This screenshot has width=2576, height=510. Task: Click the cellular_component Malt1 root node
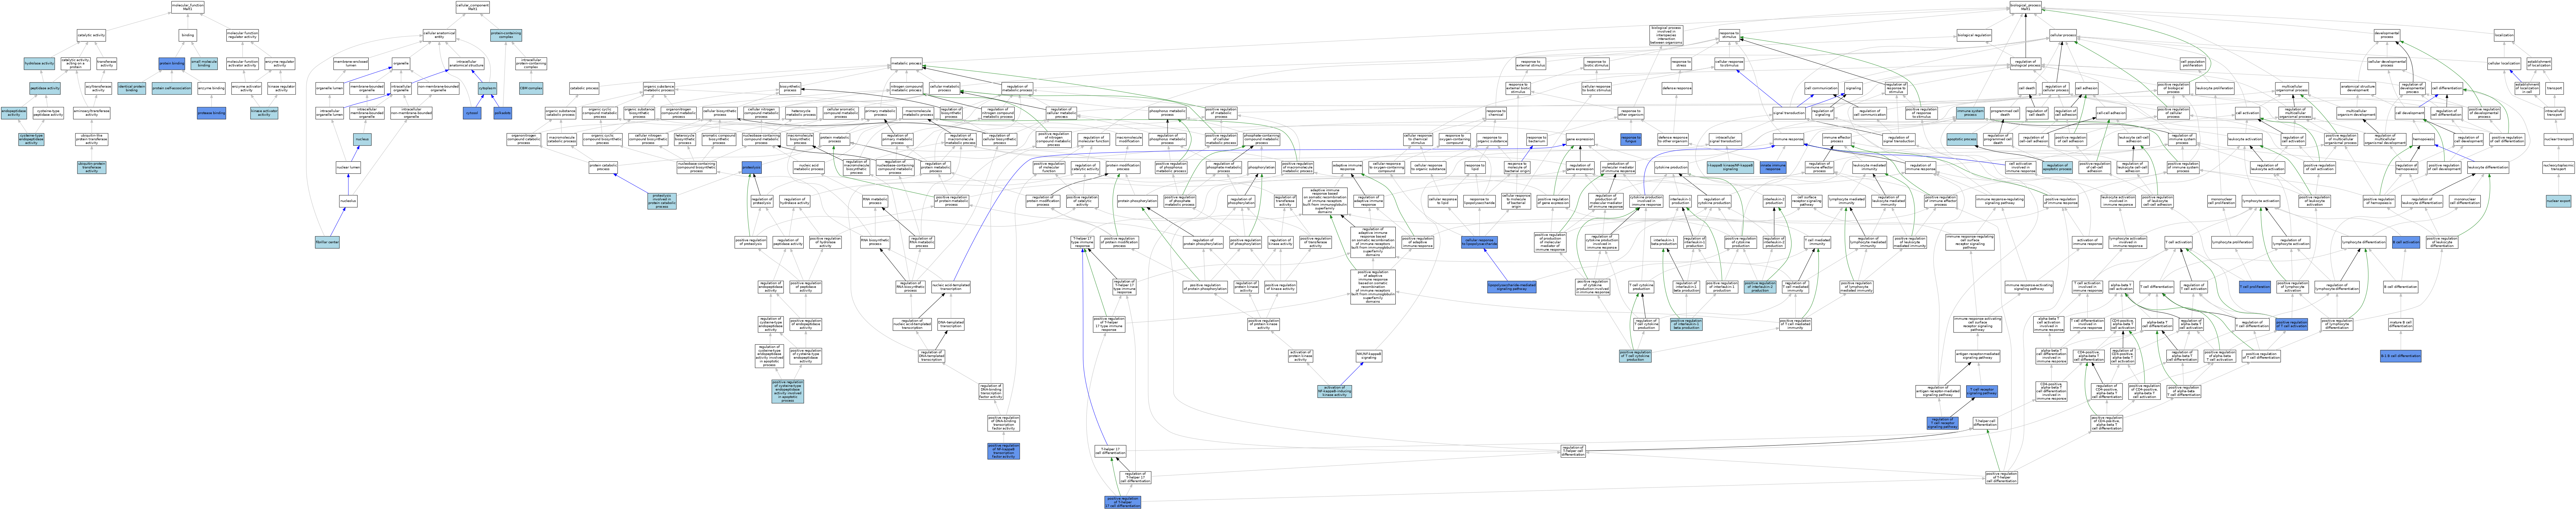tap(473, 7)
